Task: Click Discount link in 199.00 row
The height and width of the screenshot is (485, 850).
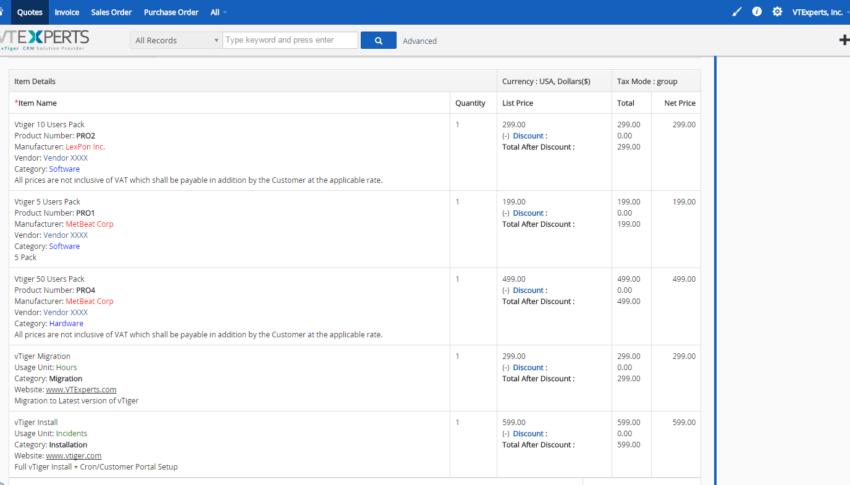Action: coord(528,213)
